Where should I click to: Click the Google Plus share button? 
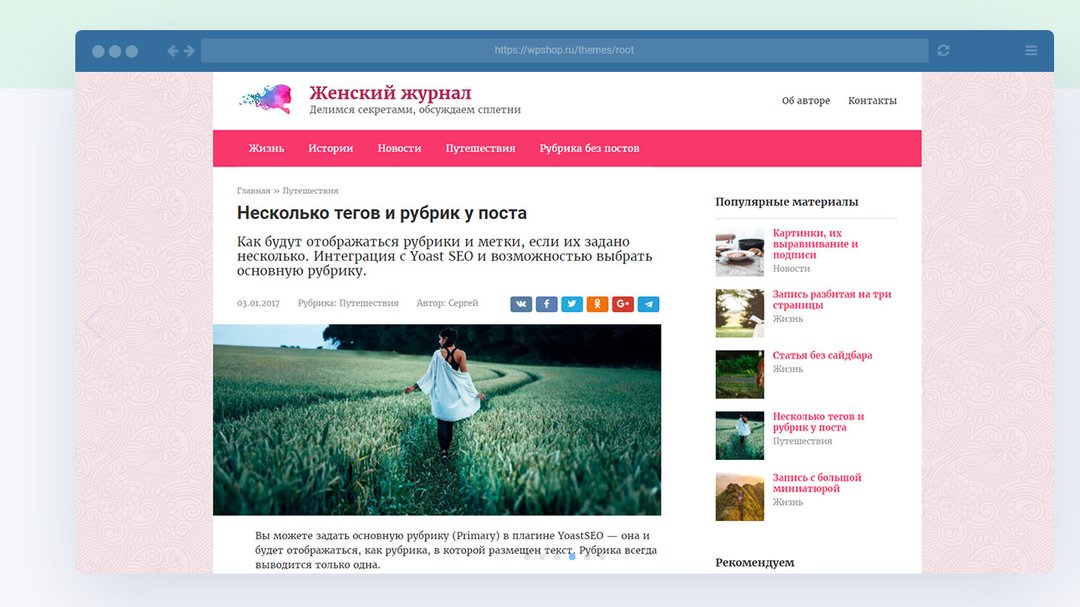[x=623, y=304]
